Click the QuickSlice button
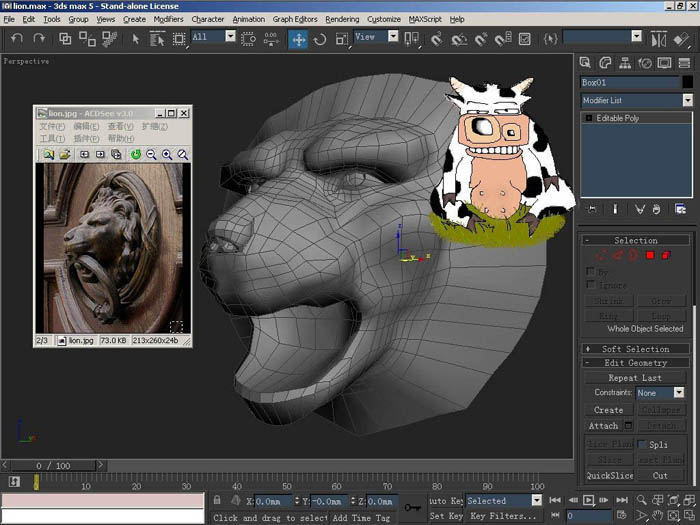Viewport: 700px width, 525px height. (x=609, y=475)
